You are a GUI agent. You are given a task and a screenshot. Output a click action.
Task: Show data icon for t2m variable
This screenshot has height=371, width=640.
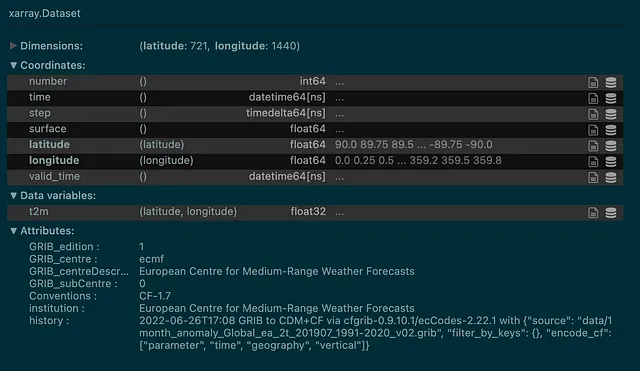tap(611, 213)
